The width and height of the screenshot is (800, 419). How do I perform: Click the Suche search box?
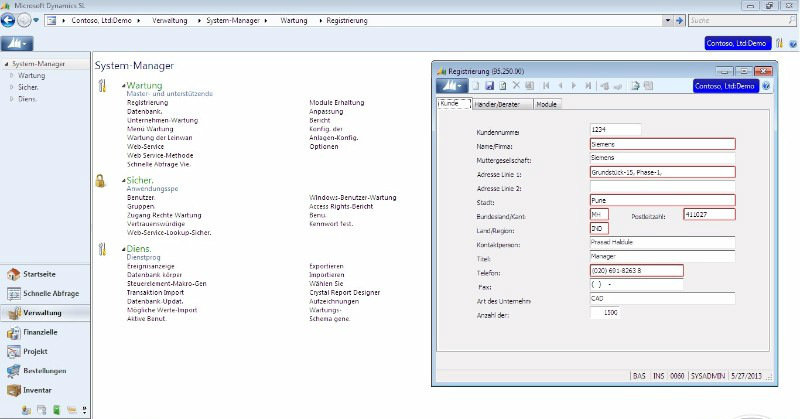click(742, 19)
